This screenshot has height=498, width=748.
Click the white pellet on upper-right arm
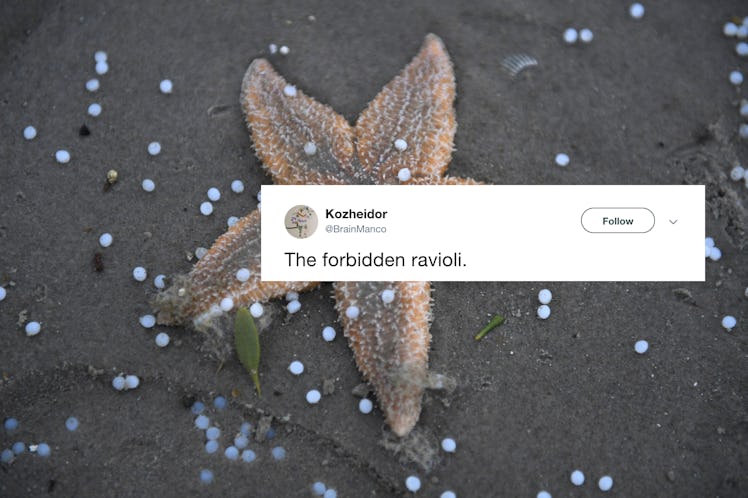point(401,145)
